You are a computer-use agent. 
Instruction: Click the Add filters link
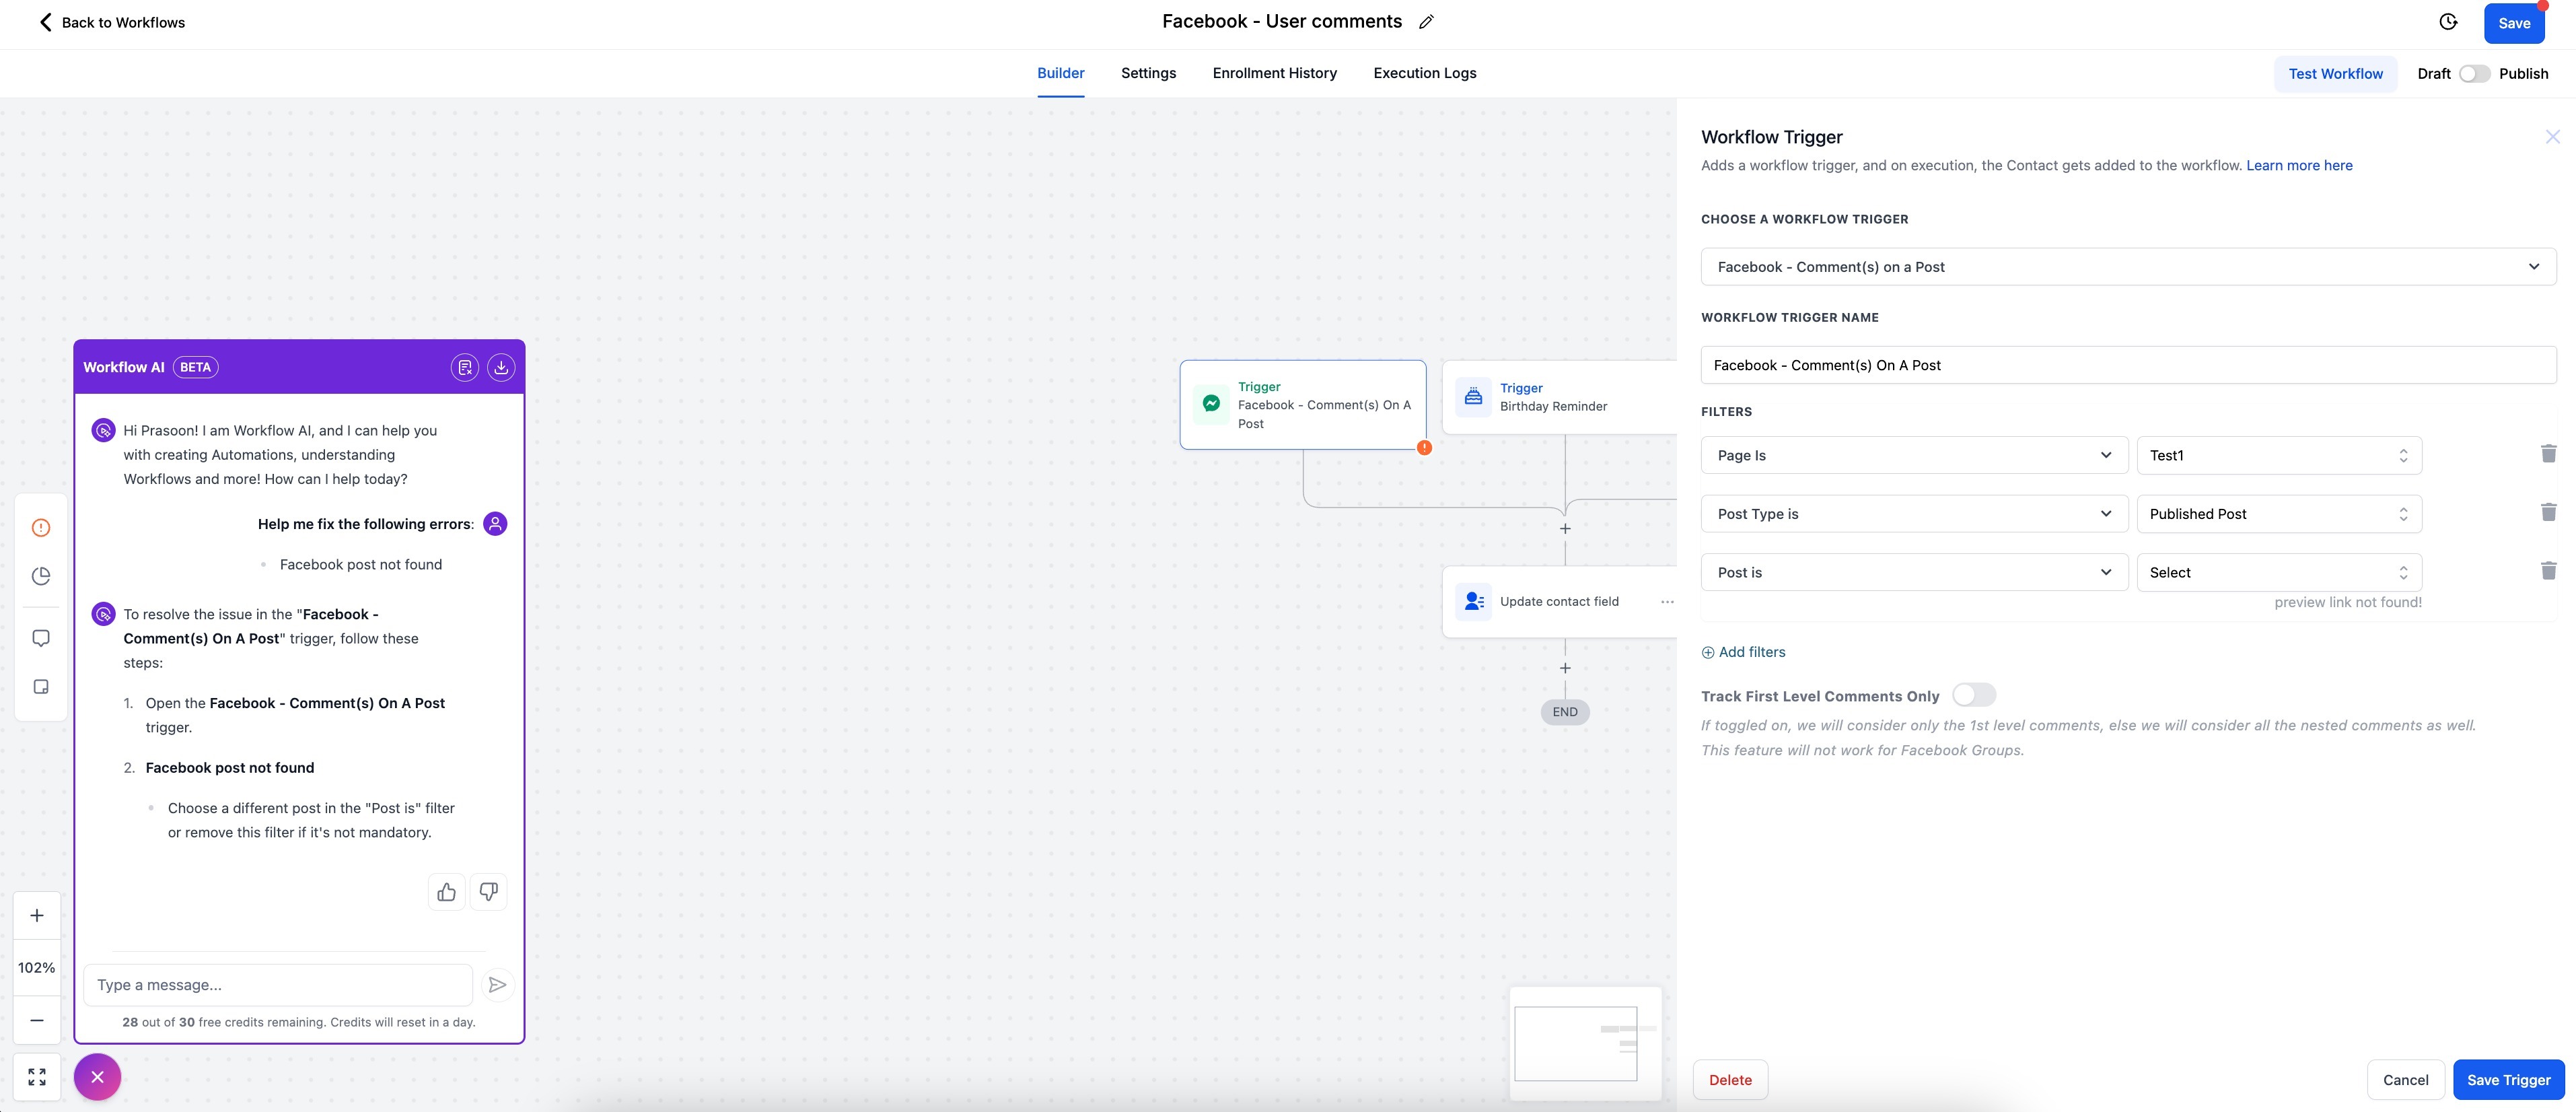pos(1743,652)
